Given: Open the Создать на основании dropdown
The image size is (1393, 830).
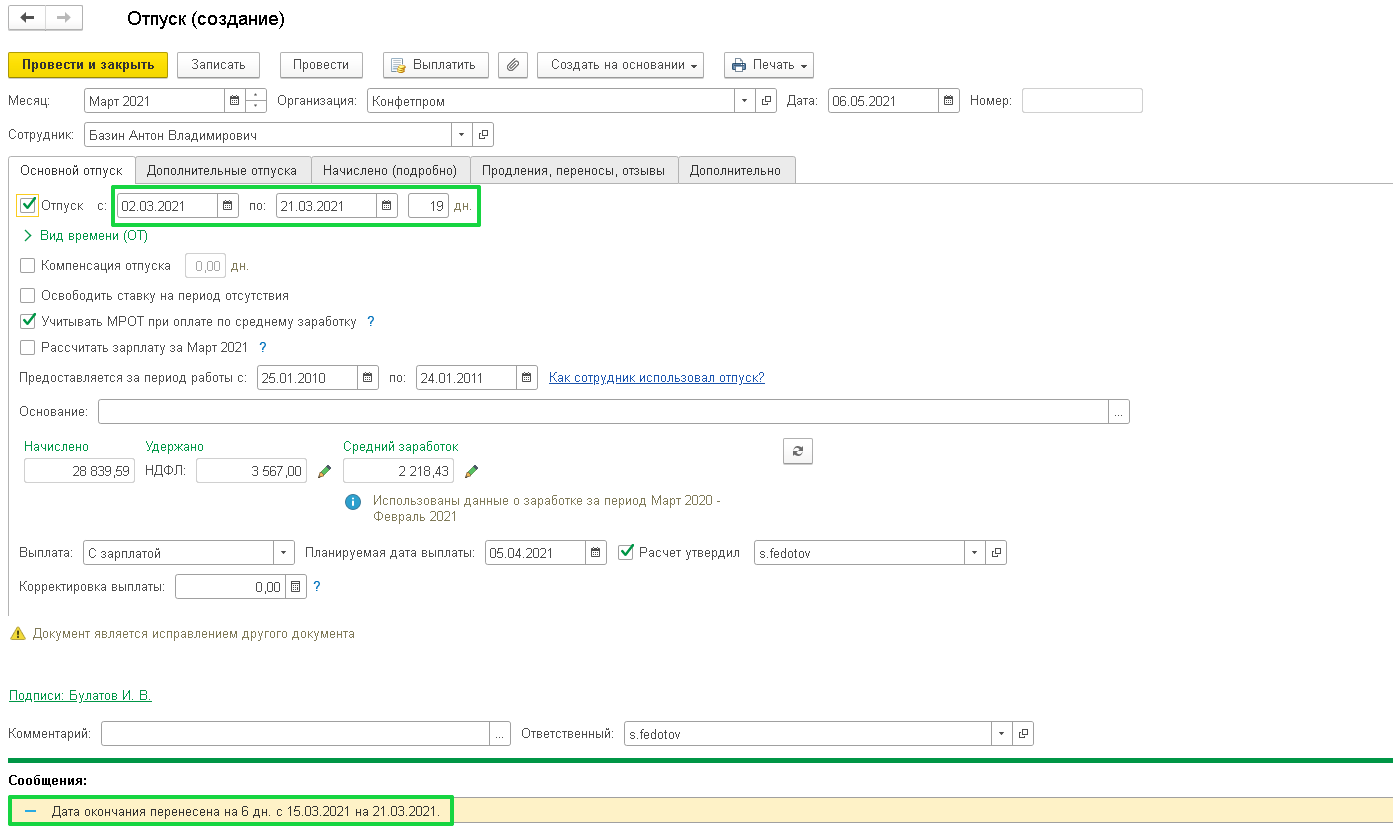Looking at the screenshot, I should coord(620,65).
